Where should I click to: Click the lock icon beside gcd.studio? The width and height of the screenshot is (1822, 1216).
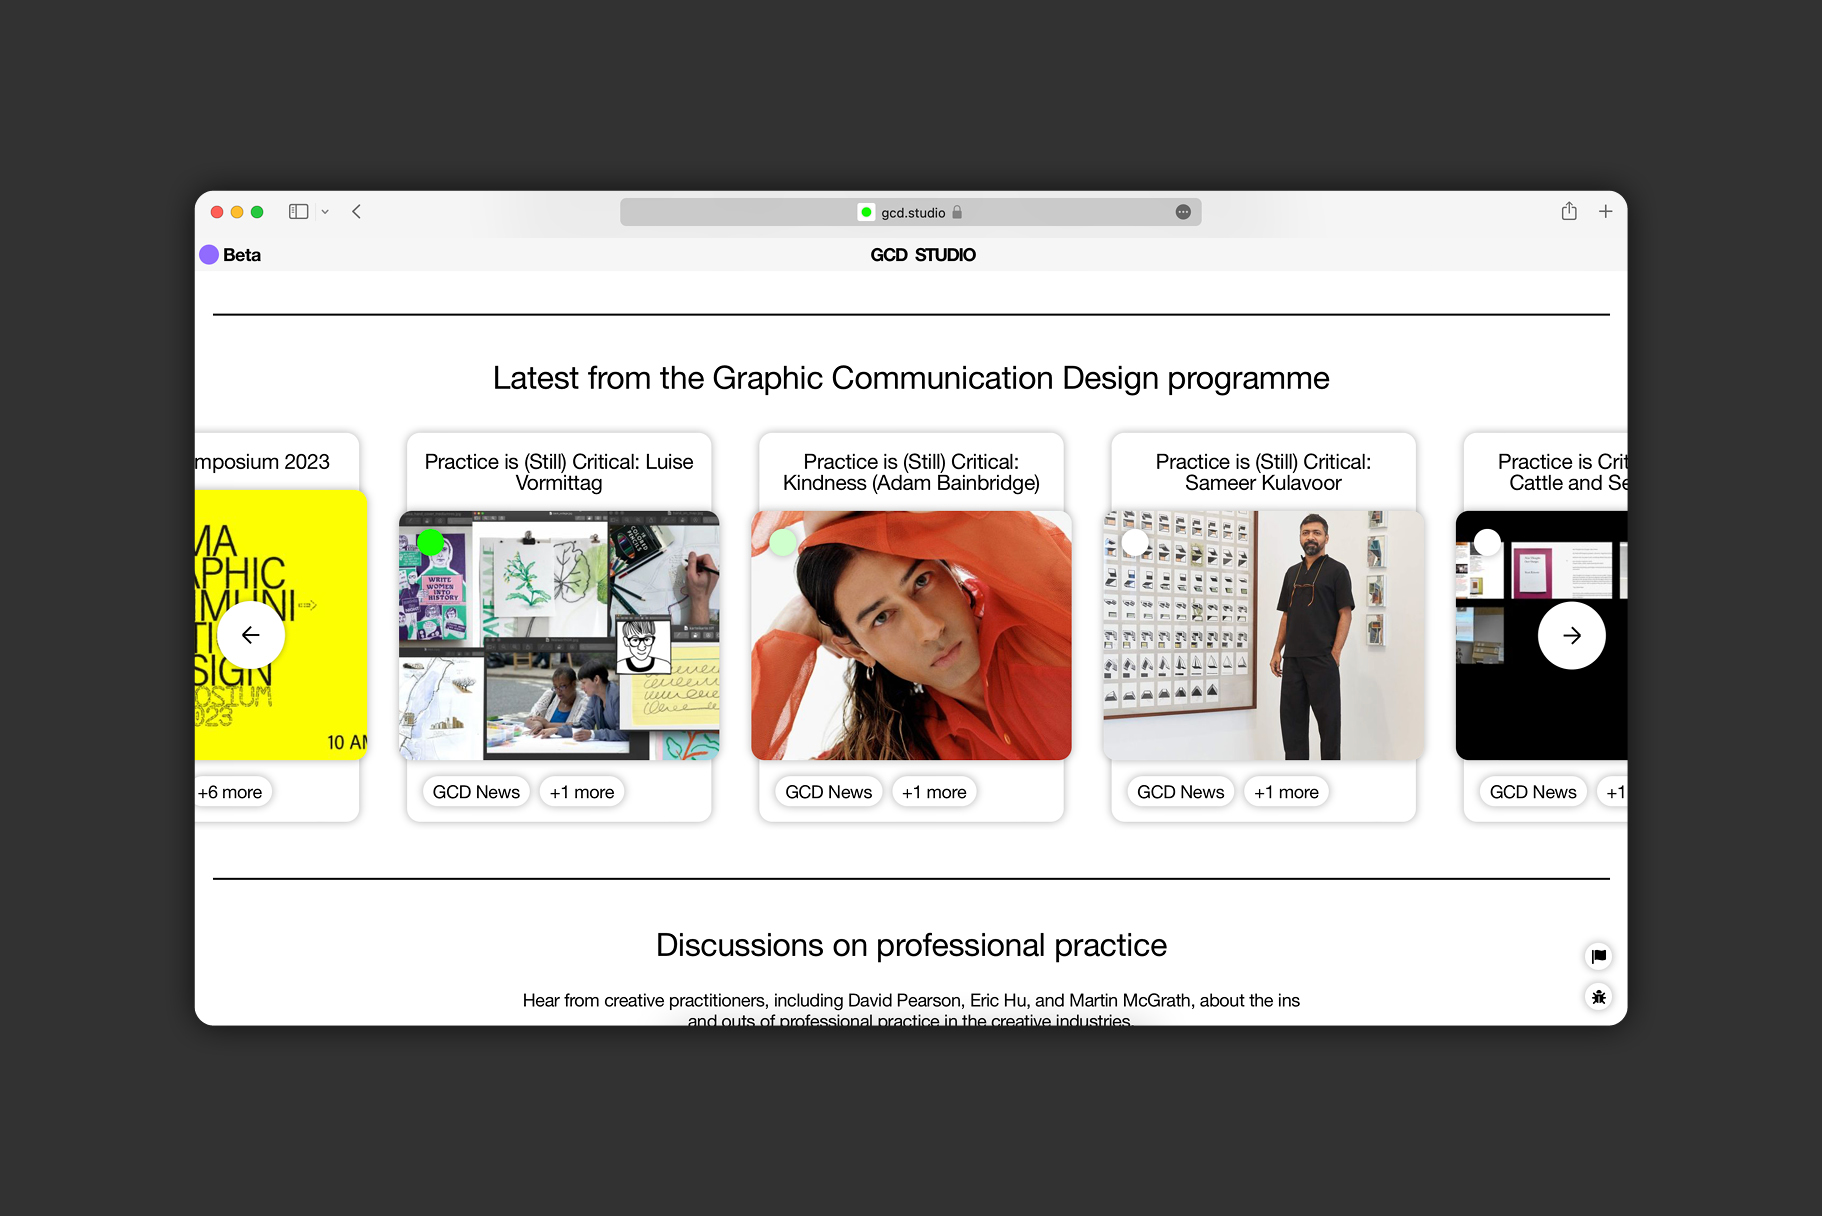click(x=957, y=212)
